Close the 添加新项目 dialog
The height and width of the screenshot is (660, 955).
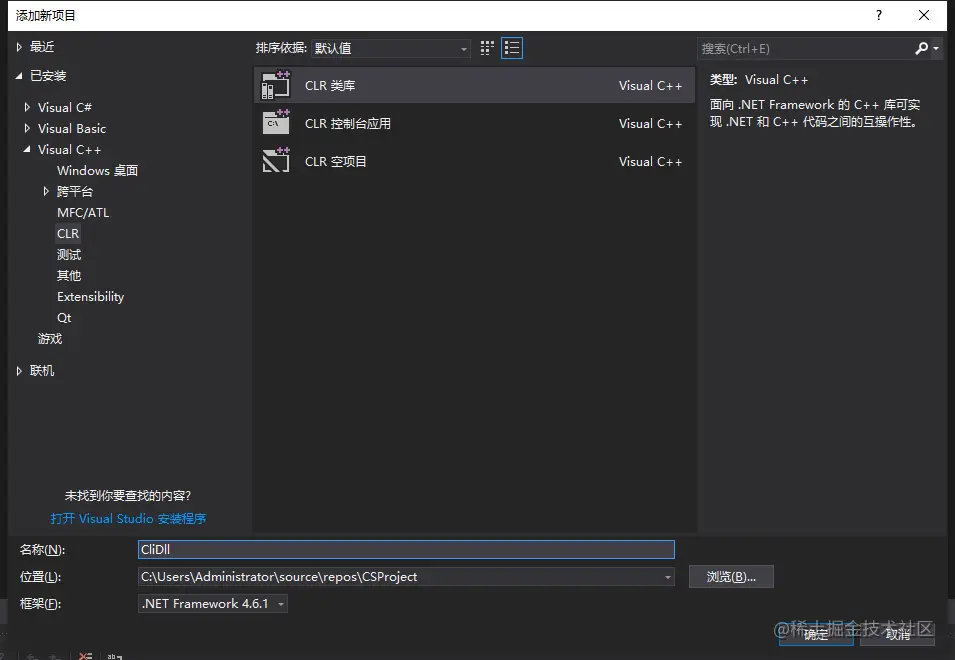click(923, 15)
